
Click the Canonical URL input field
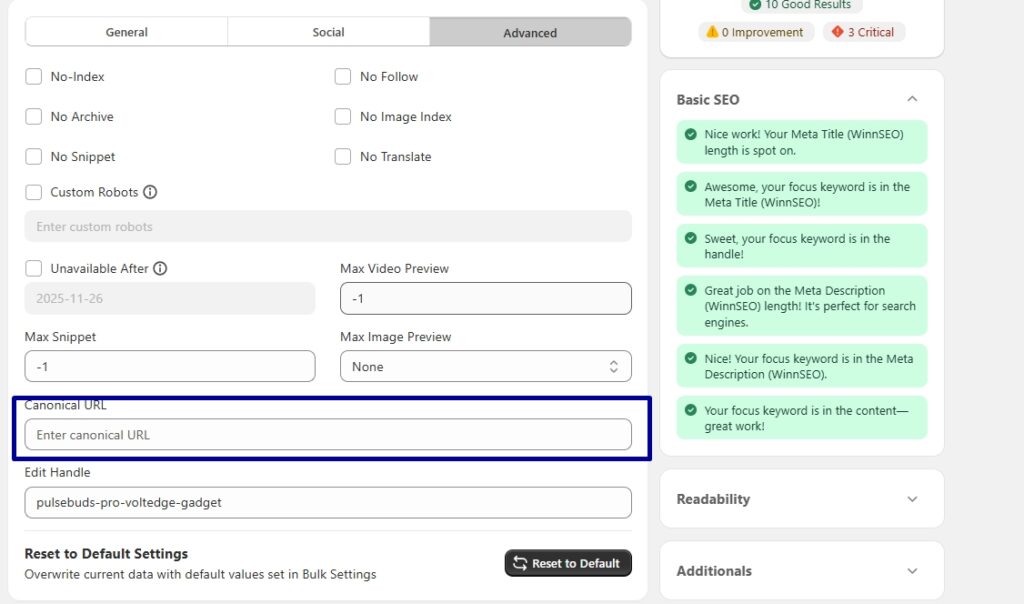click(x=328, y=435)
